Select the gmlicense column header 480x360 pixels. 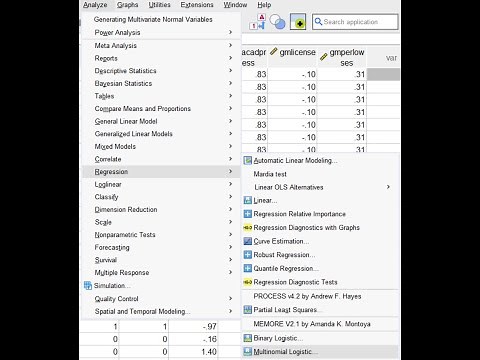(293, 57)
